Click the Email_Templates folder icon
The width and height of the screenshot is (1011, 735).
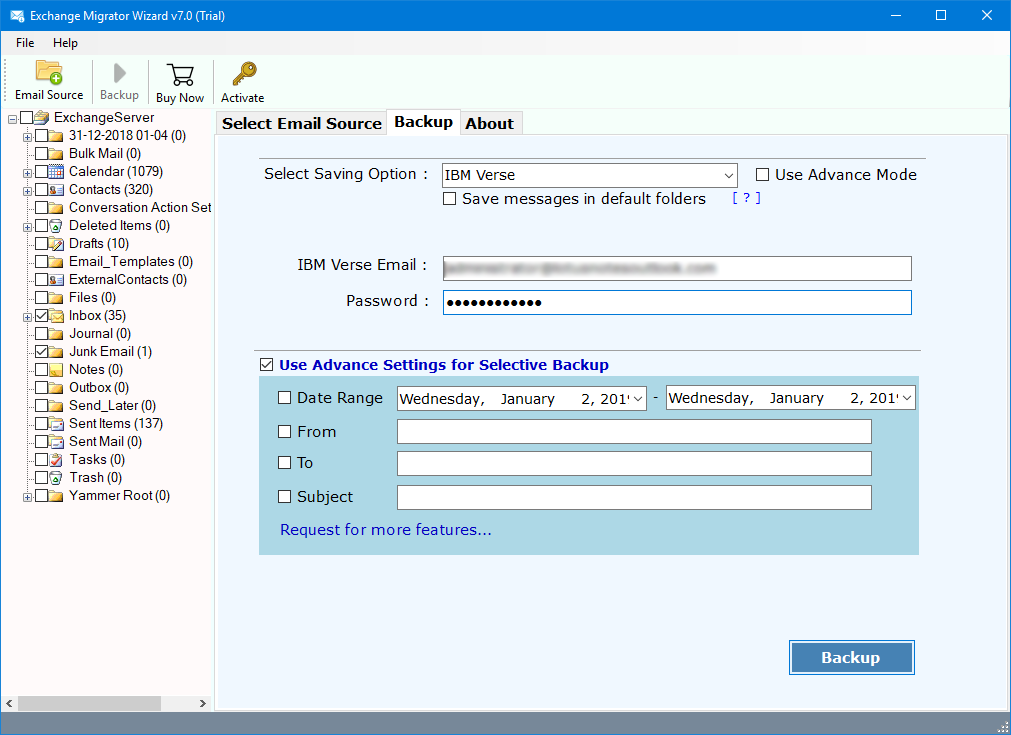tap(57, 262)
